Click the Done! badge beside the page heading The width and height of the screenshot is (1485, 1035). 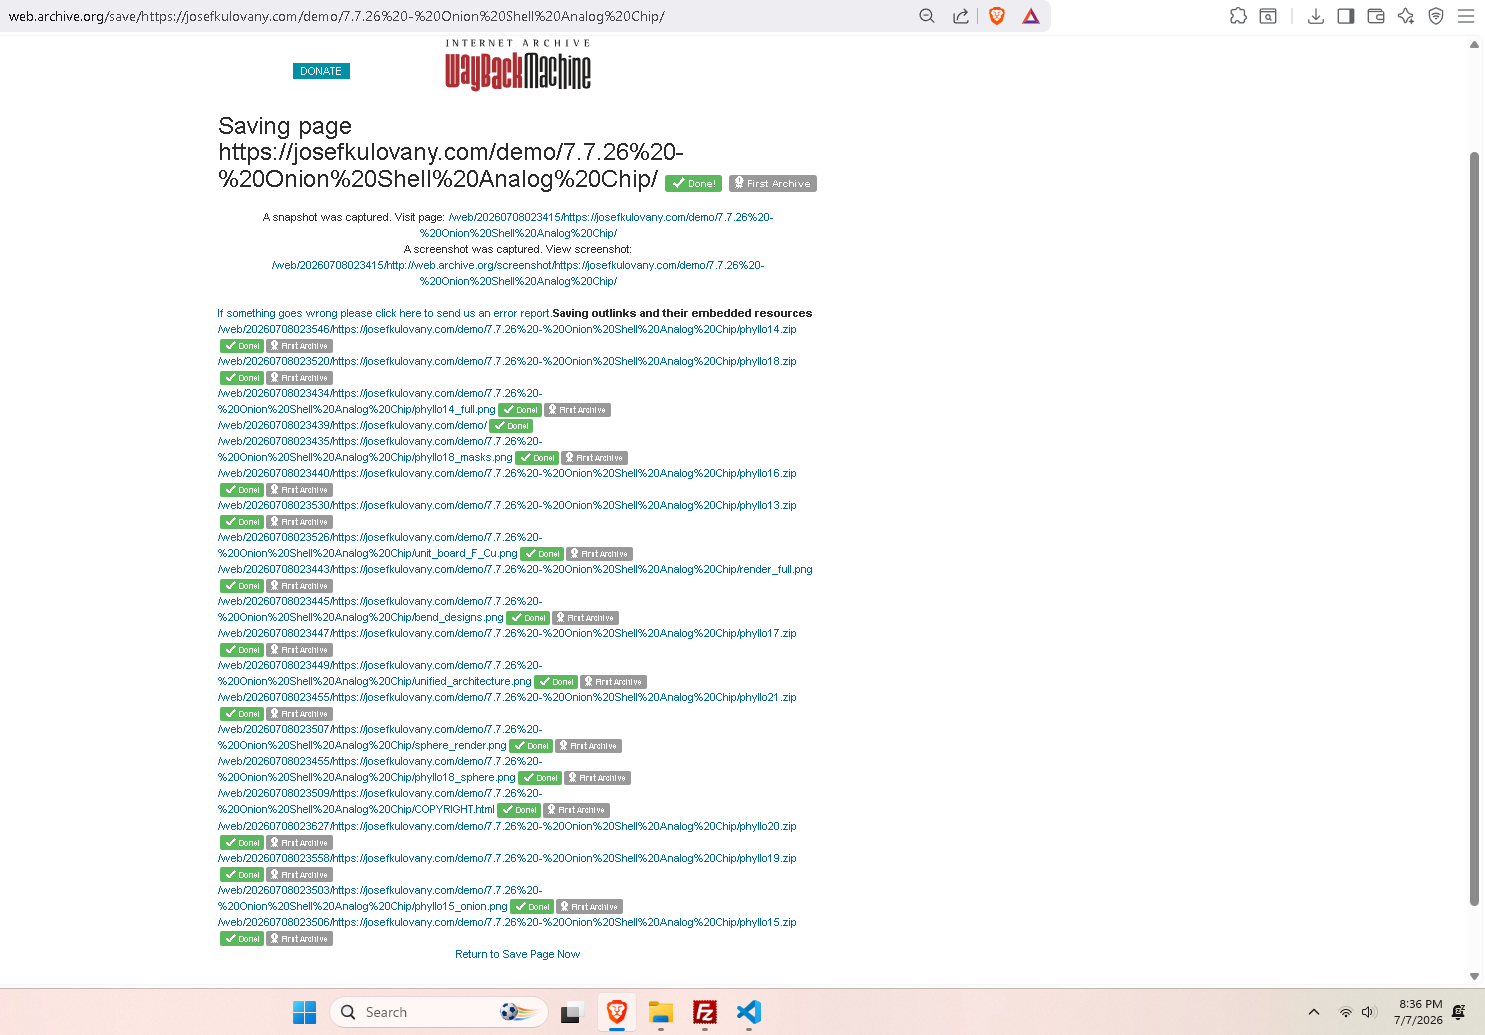point(693,184)
